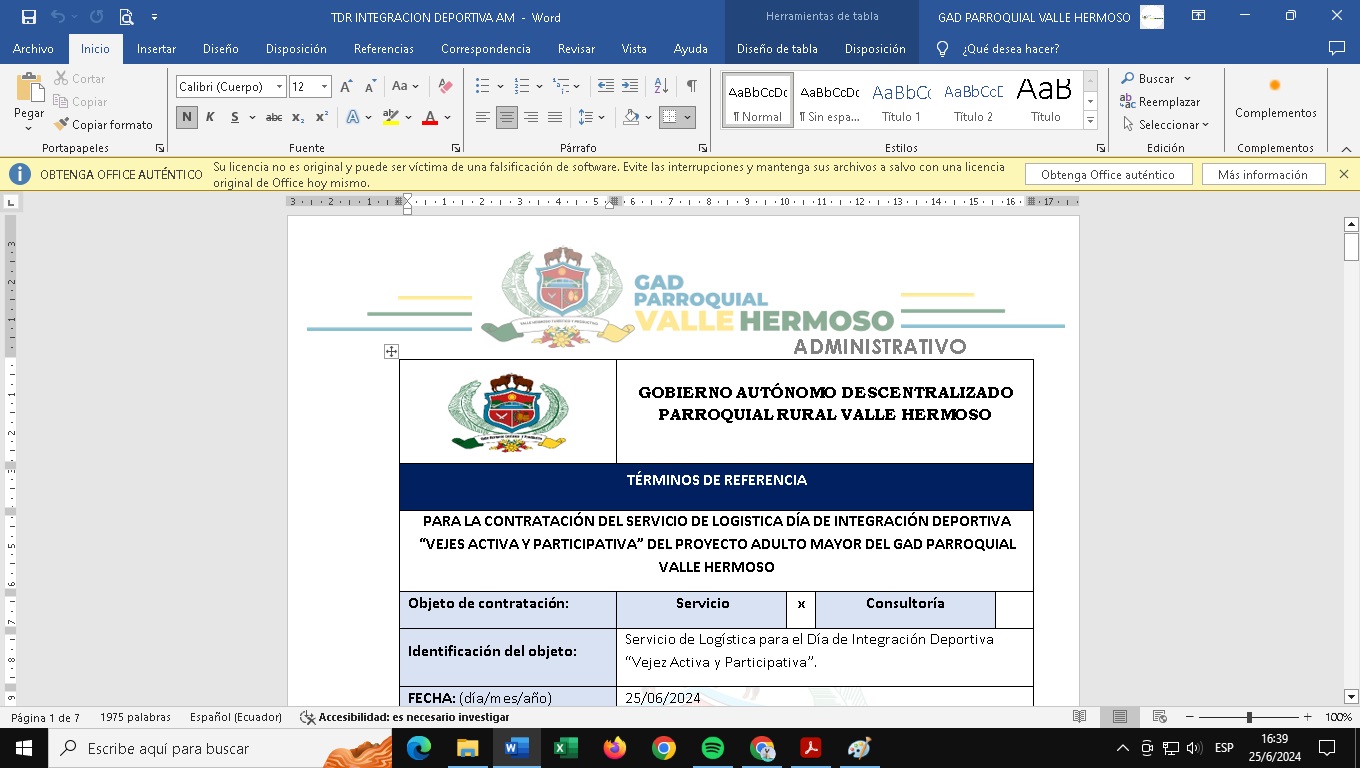Toggle center alignment
1360x768 pixels.
click(507, 117)
